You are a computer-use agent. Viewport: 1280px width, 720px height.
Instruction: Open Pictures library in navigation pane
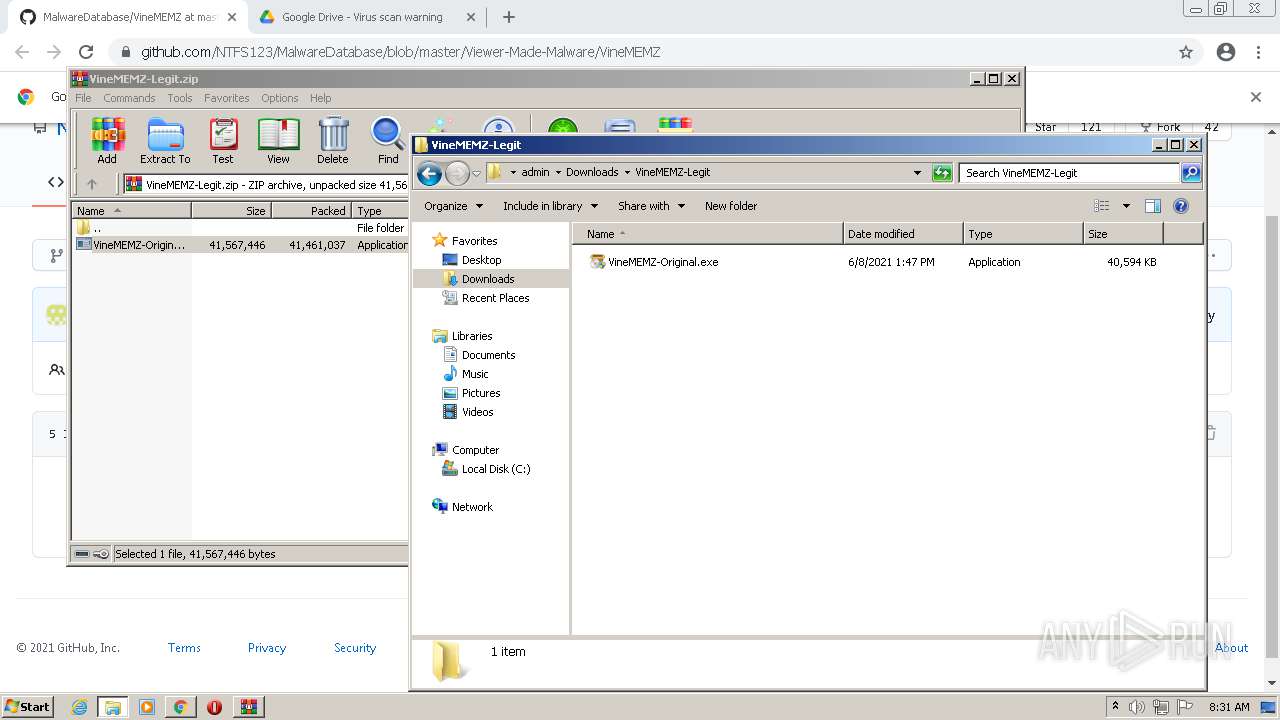click(481, 393)
